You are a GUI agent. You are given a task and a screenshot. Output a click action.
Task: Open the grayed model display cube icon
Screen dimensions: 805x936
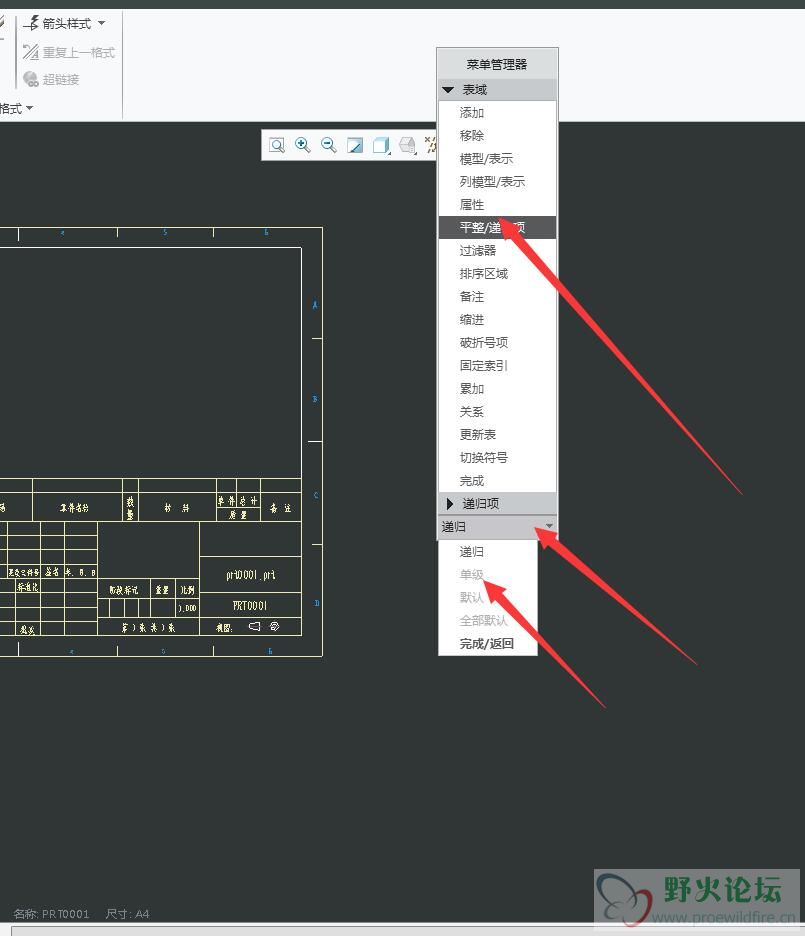(x=408, y=145)
